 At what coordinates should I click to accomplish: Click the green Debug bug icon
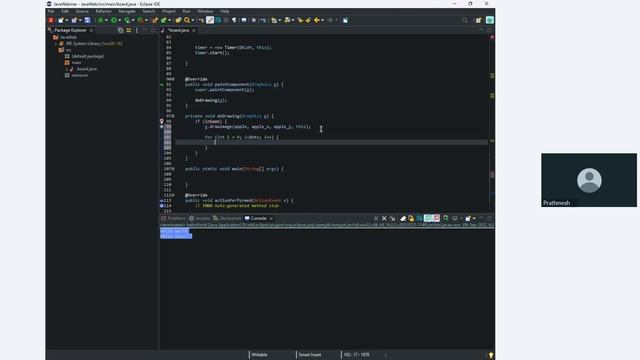pyautogui.click(x=100, y=20)
